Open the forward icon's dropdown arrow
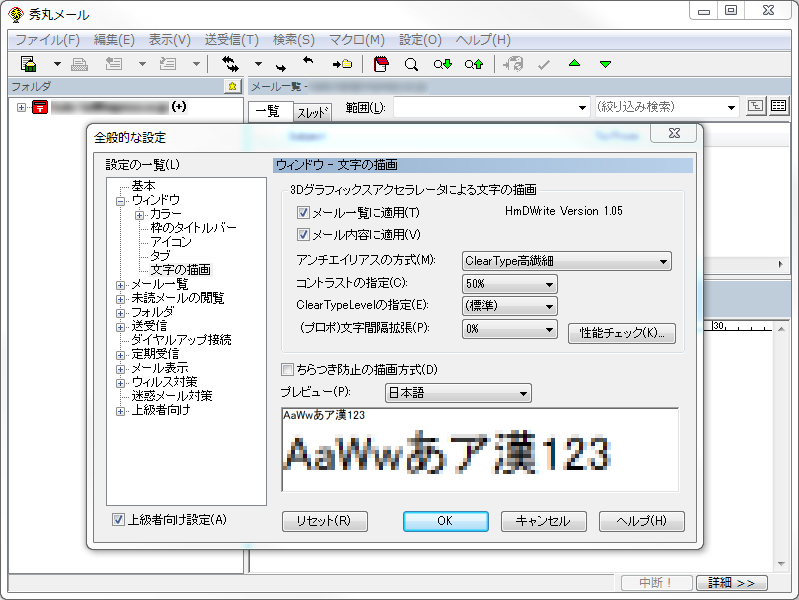The width and height of the screenshot is (799, 600). pos(196,64)
